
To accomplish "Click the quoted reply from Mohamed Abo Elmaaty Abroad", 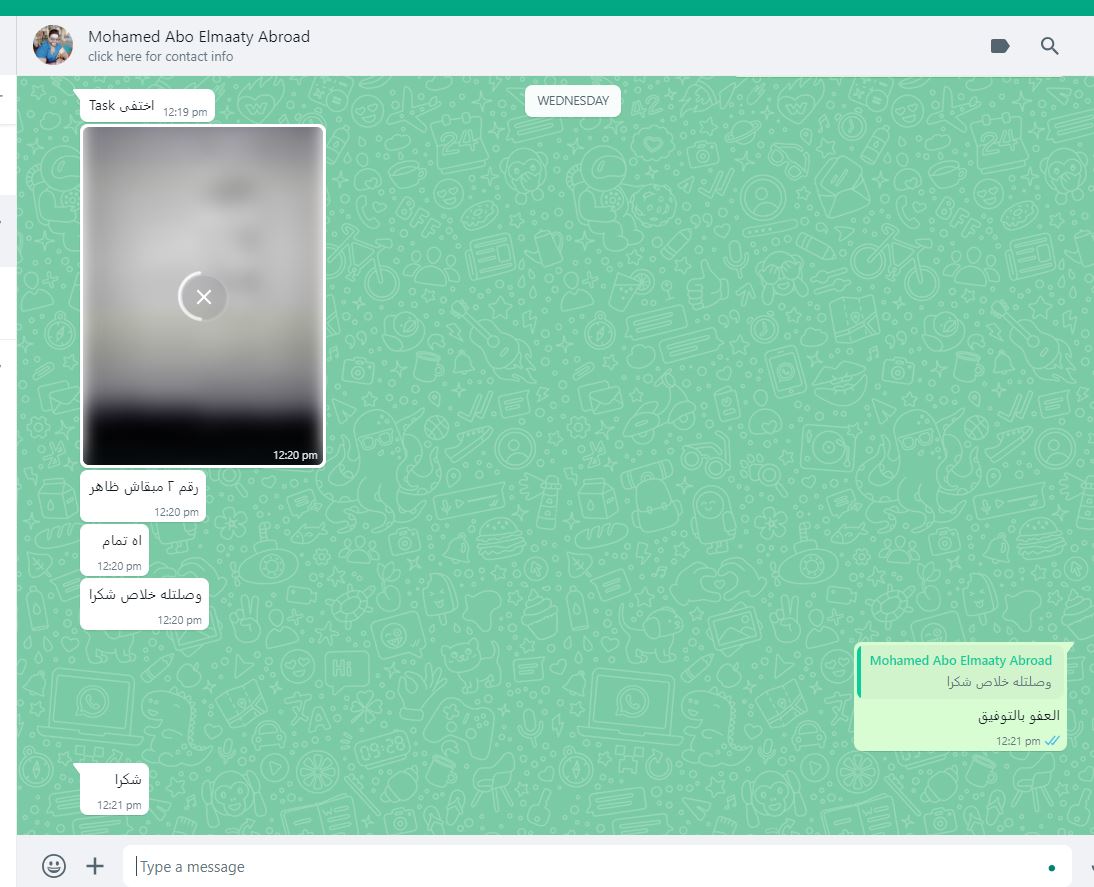I will click(x=961, y=671).
